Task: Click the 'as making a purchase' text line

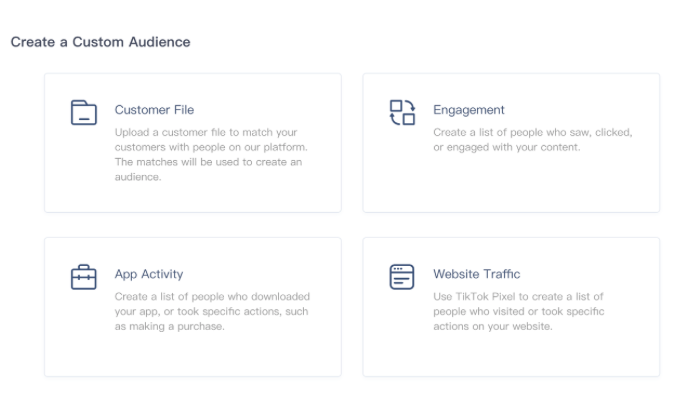Action: (168, 326)
